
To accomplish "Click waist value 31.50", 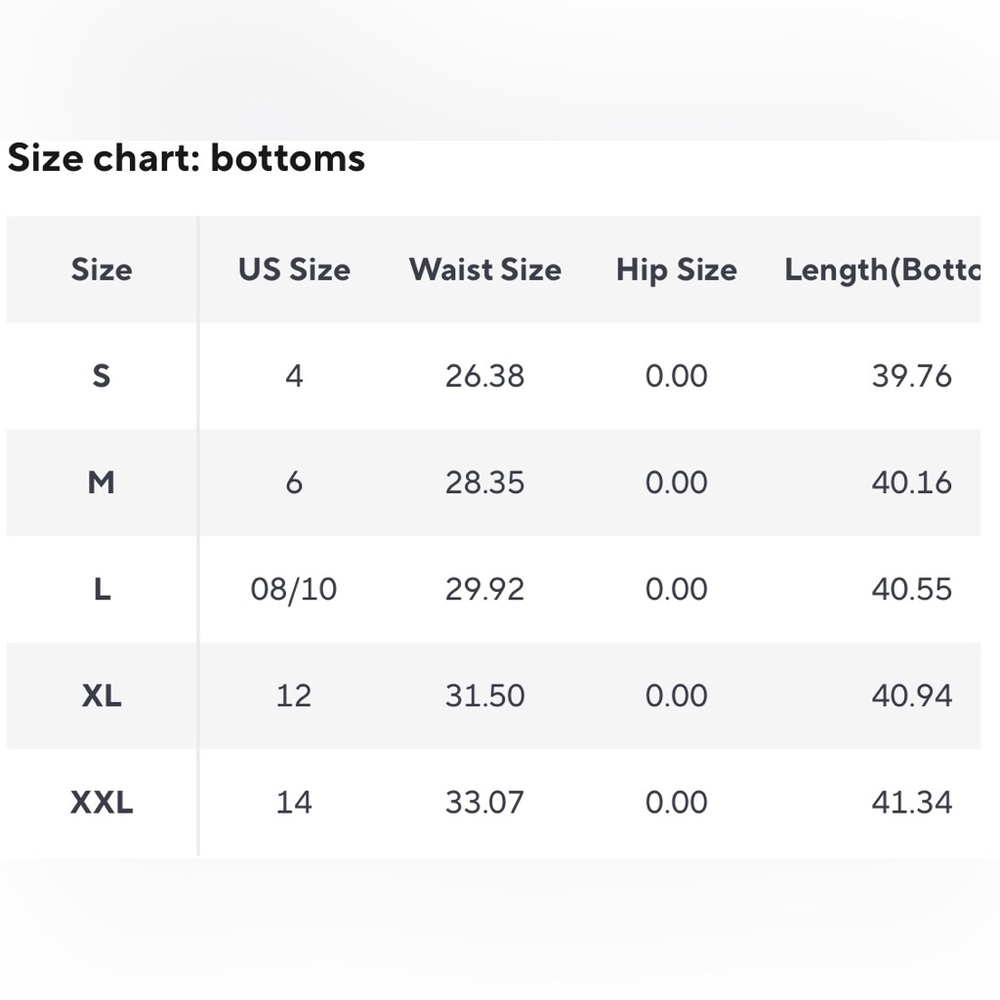I will 485,695.
